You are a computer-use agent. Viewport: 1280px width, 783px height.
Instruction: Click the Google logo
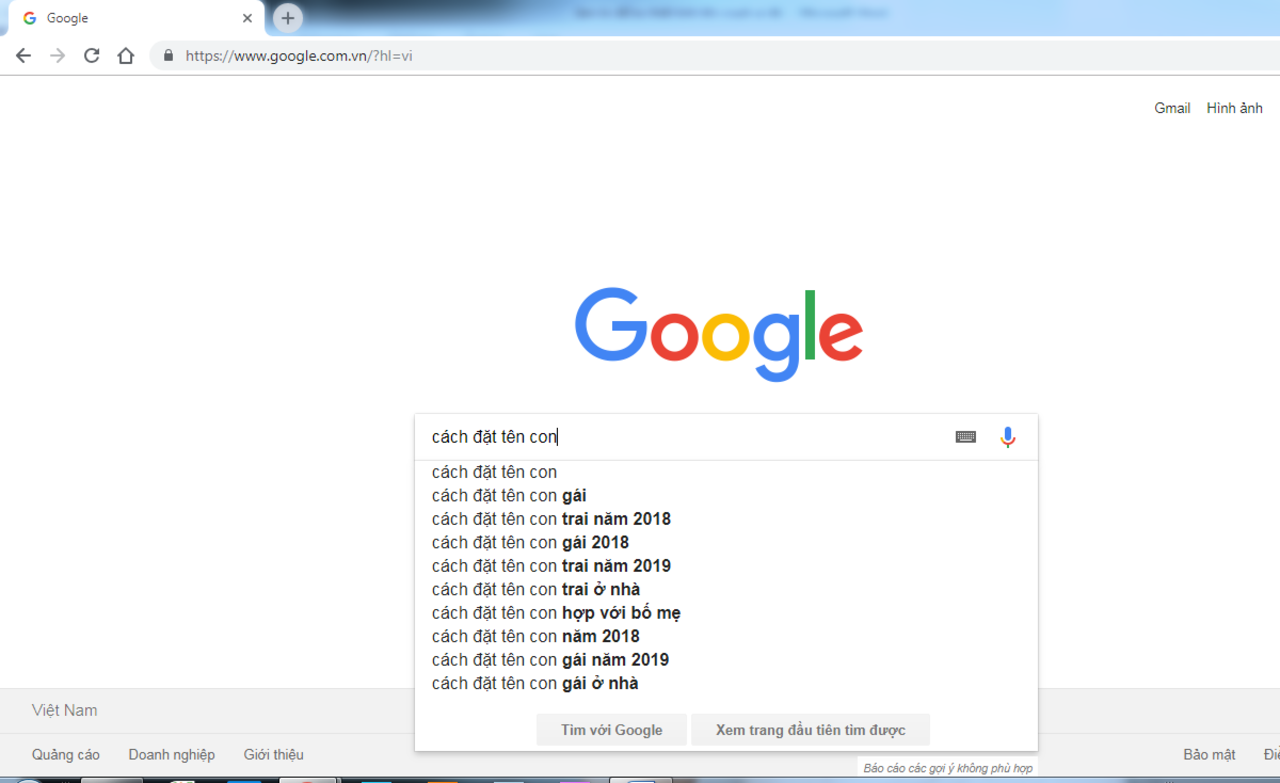tap(719, 334)
